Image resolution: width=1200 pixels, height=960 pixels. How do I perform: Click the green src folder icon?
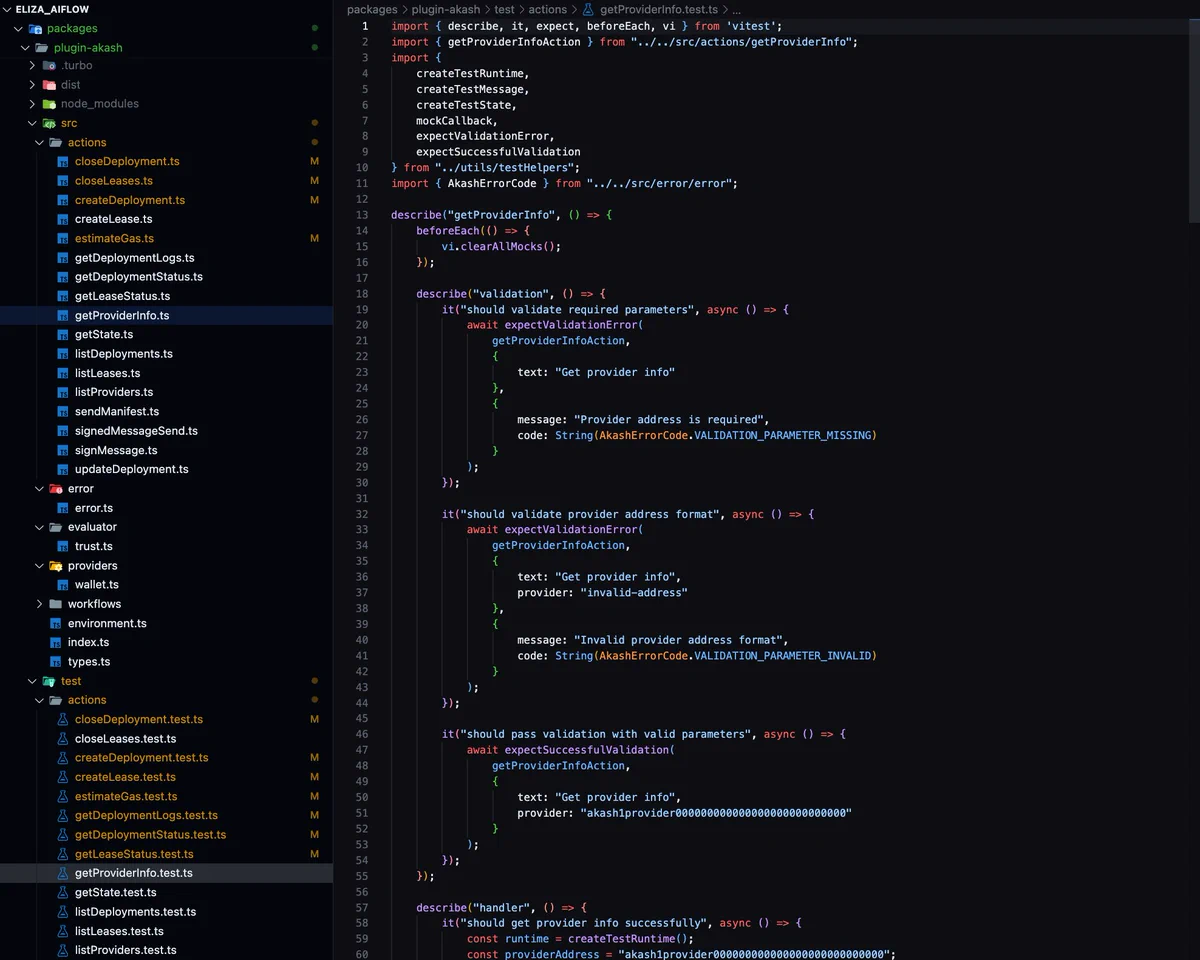pyautogui.click(x=49, y=123)
